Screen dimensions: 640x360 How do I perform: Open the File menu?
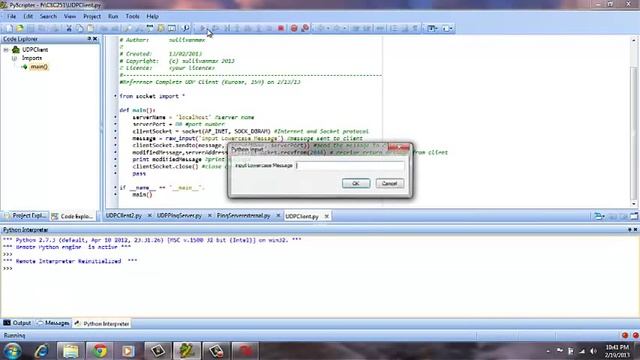[11, 16]
